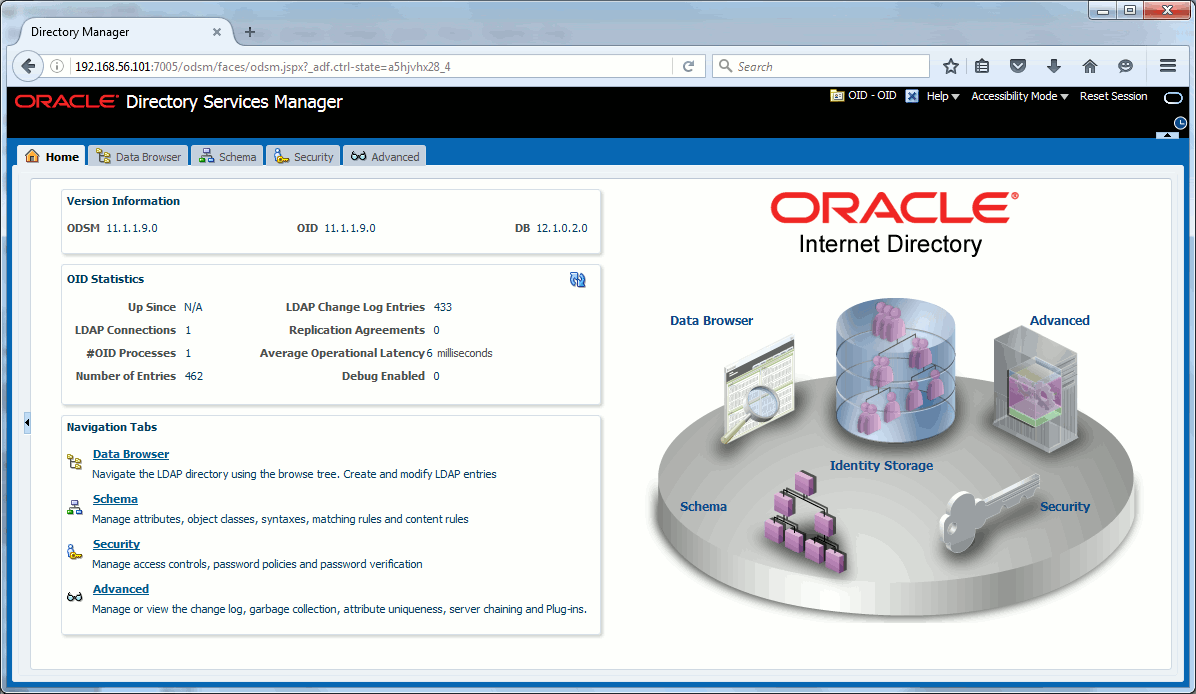Reload the current page
1196x694 pixels.
tap(688, 66)
